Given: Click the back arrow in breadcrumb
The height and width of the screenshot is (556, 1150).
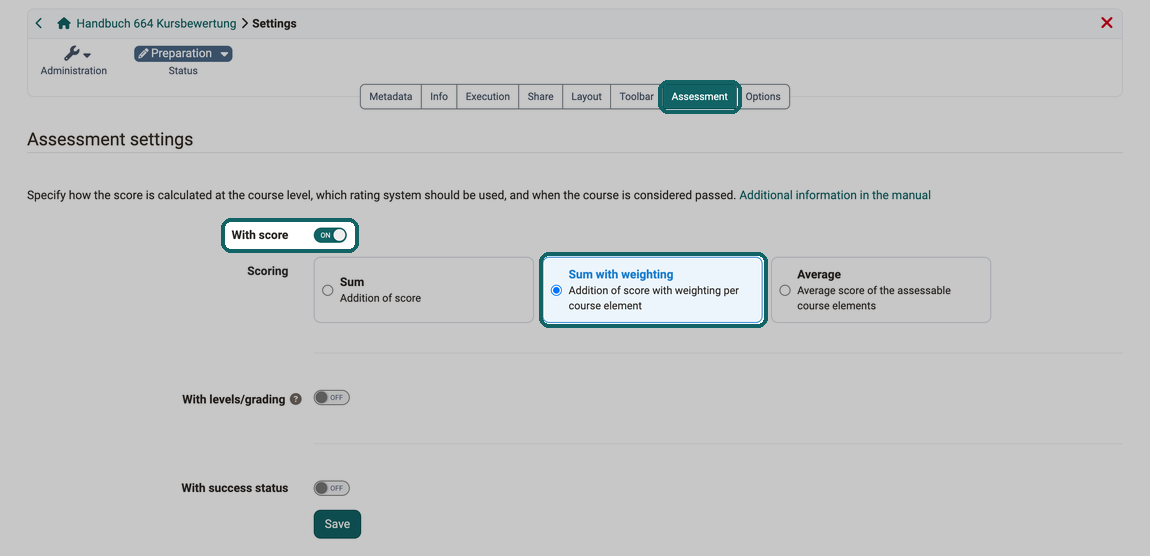Looking at the screenshot, I should 39,23.
